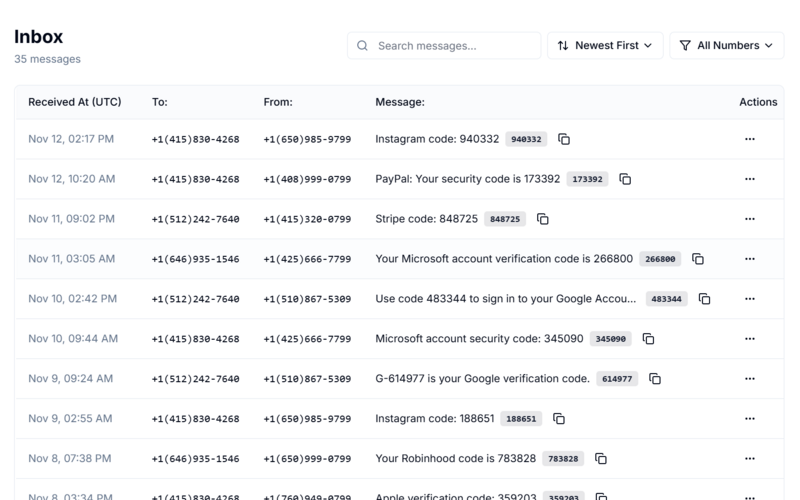Click the 783828 code badge
Image resolution: width=800 pixels, height=500 pixels.
point(563,459)
